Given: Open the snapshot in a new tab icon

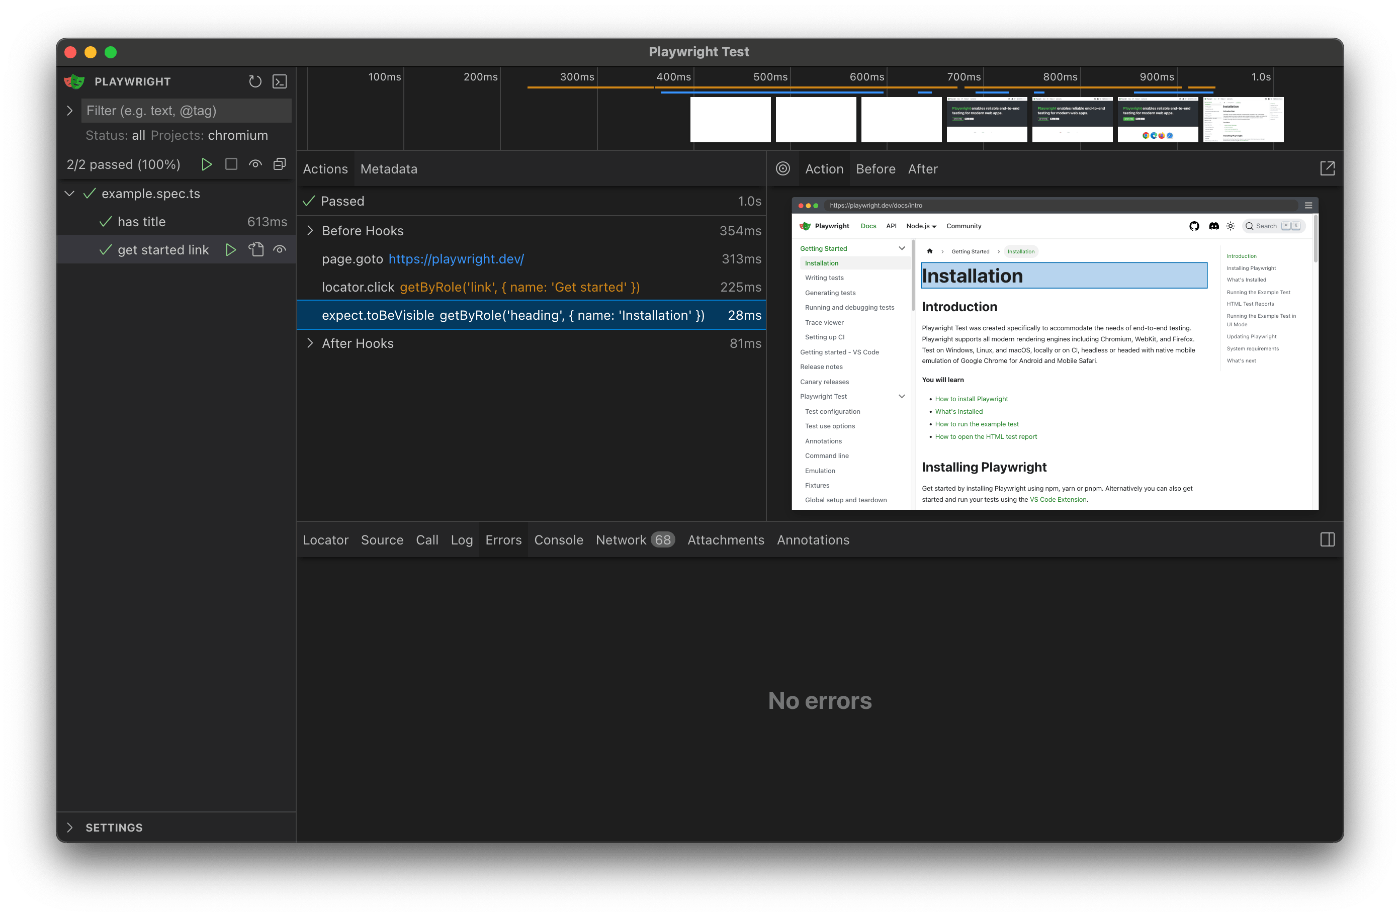Looking at the screenshot, I should coord(1327,169).
